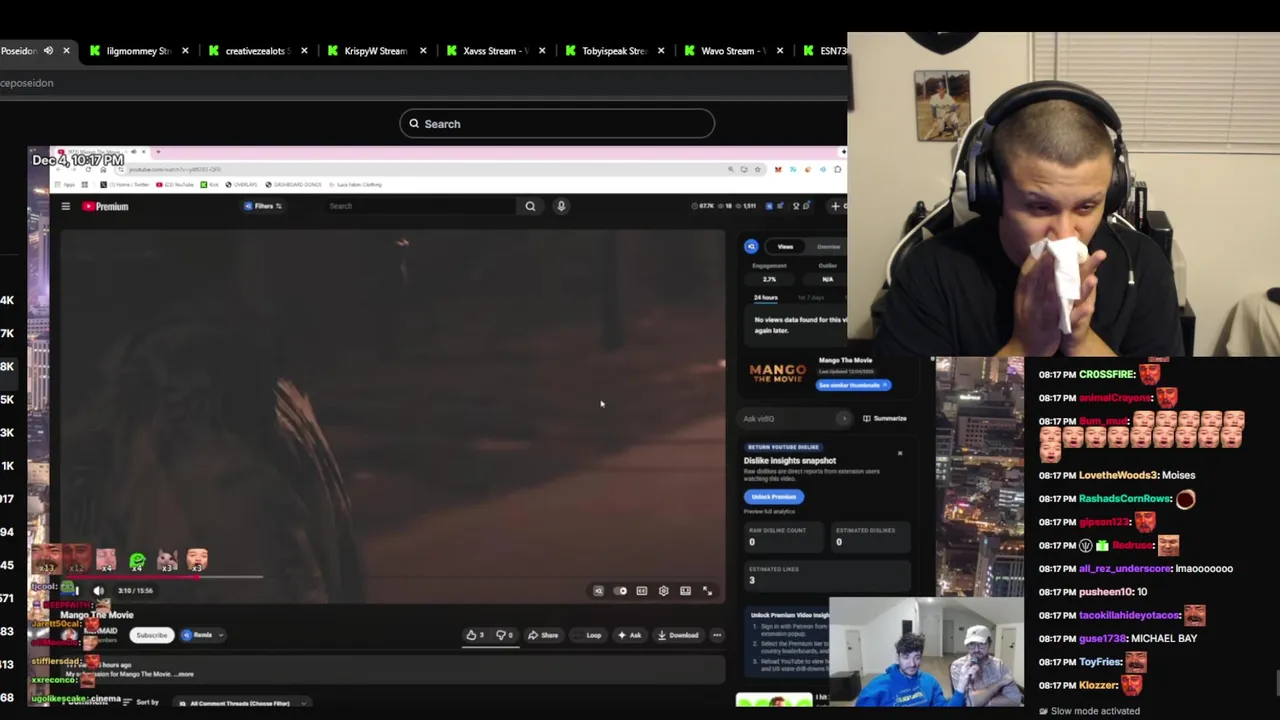This screenshot has width=1280, height=720.
Task: Open the YouTube hamburger menu
Action: coord(65,207)
